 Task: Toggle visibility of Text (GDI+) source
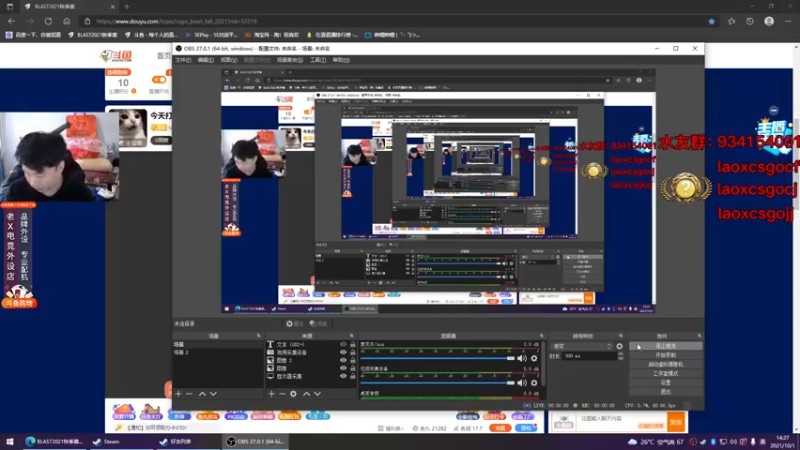[343, 344]
